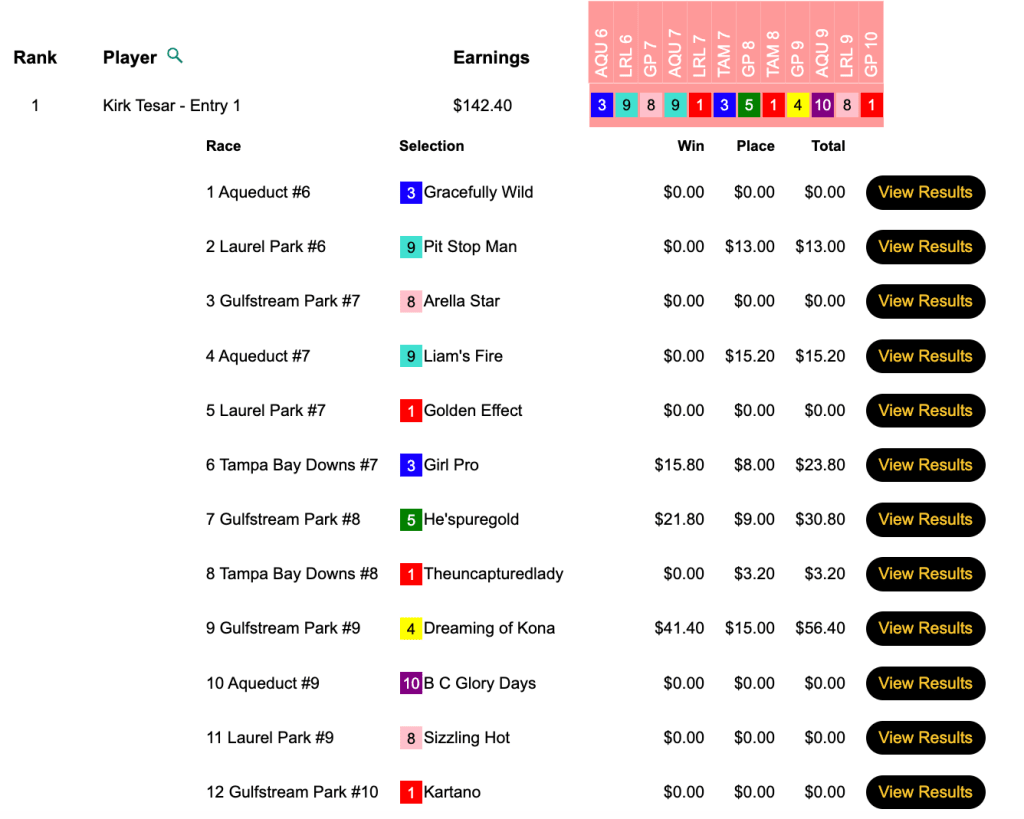1024x819 pixels.
Task: View Results for Tampa Bay Downs #7
Action: pos(925,465)
